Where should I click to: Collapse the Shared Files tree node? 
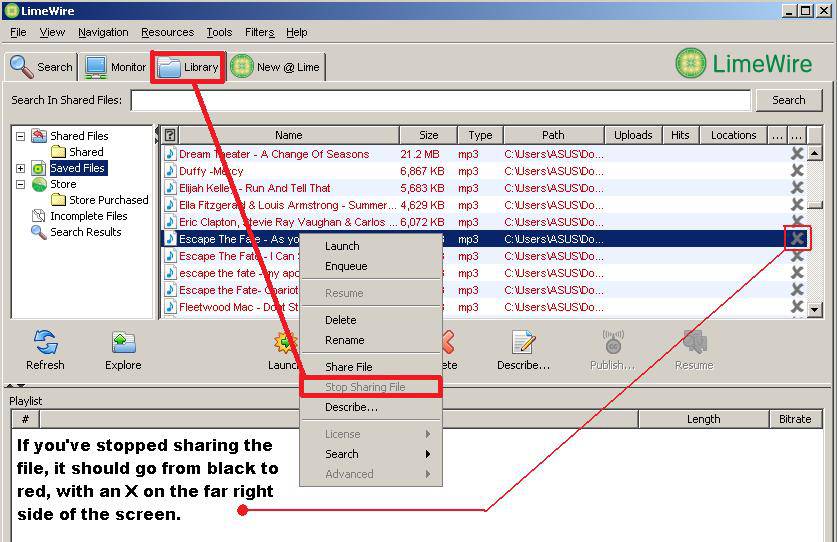pyautogui.click(x=20, y=136)
